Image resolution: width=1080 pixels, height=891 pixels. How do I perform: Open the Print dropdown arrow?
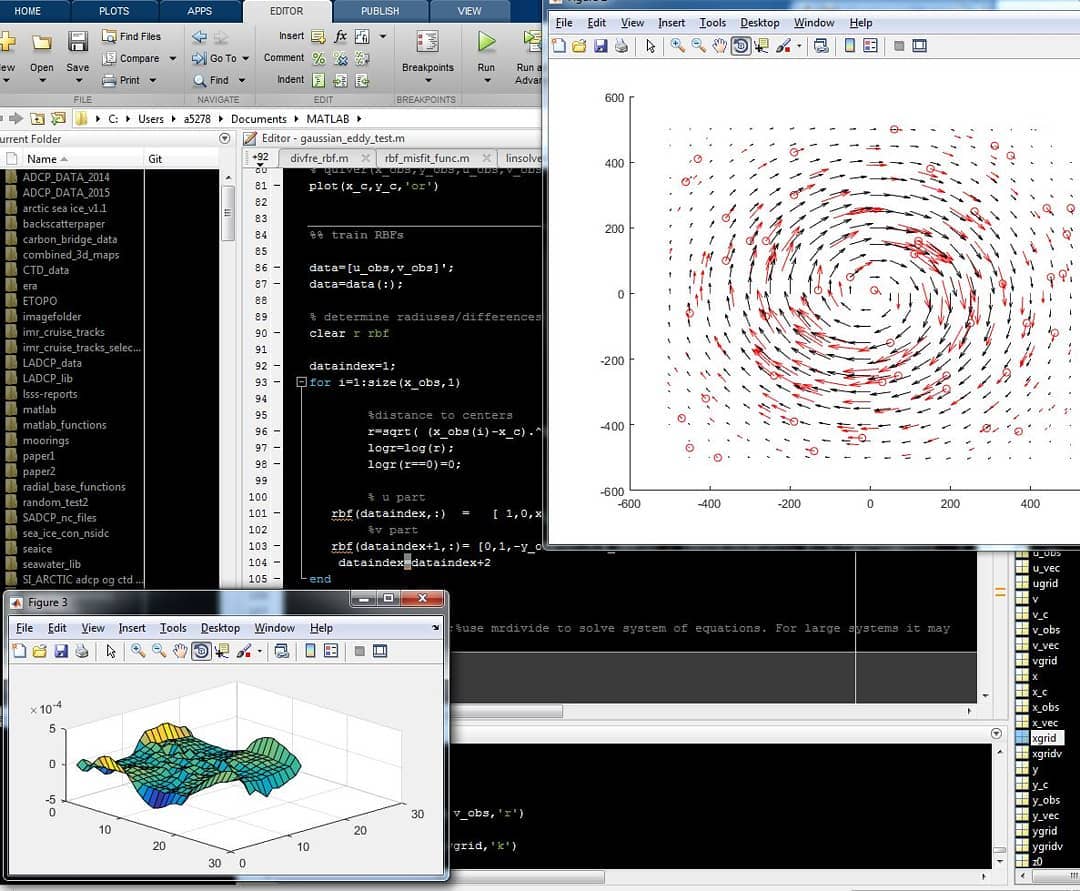153,81
